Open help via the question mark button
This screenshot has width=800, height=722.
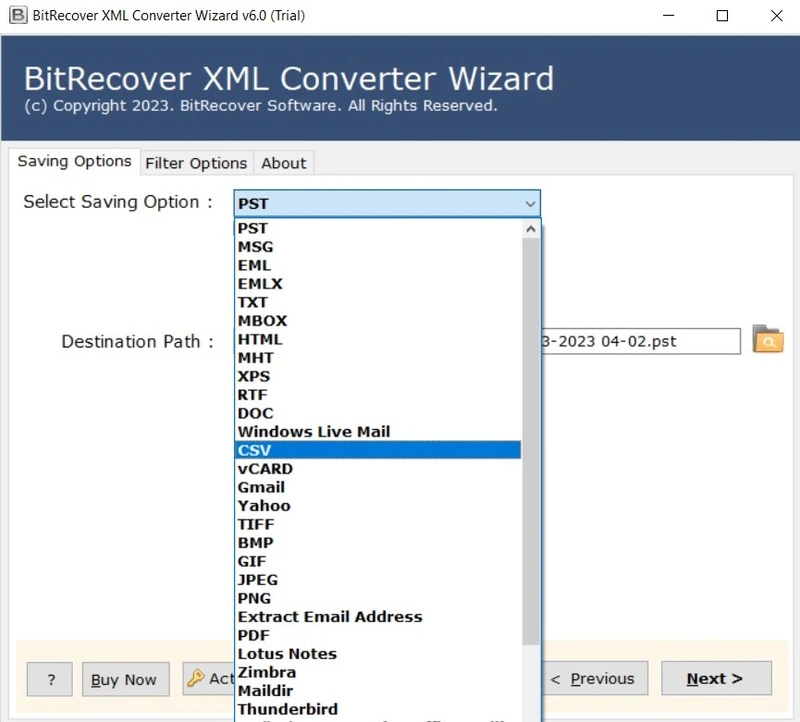pyautogui.click(x=49, y=679)
